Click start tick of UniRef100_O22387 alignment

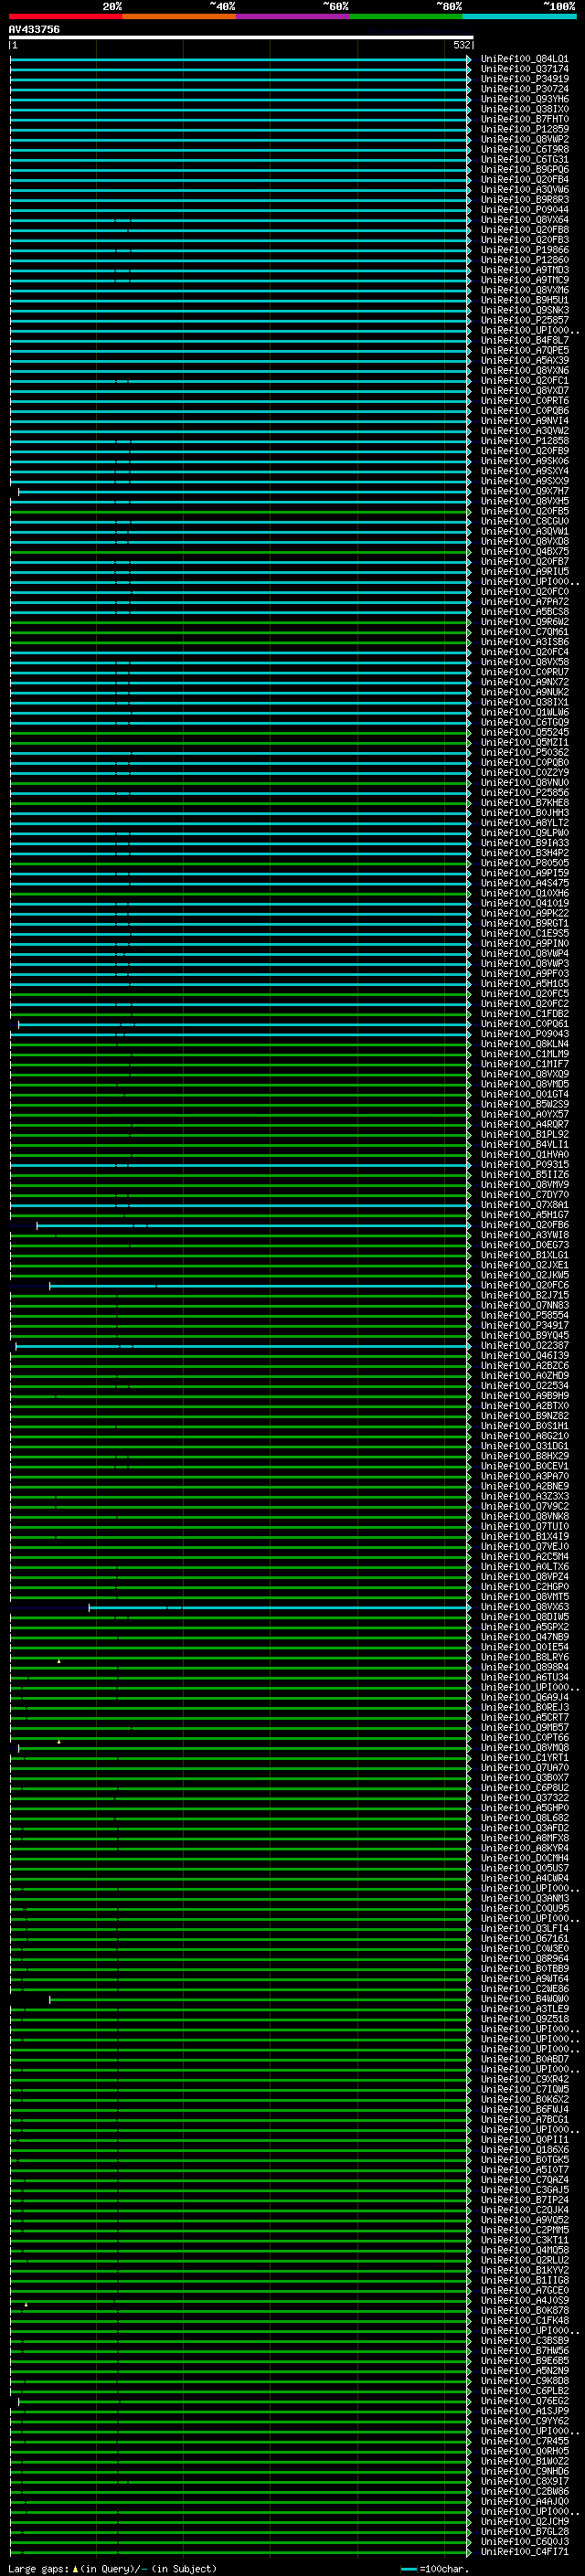point(16,1346)
